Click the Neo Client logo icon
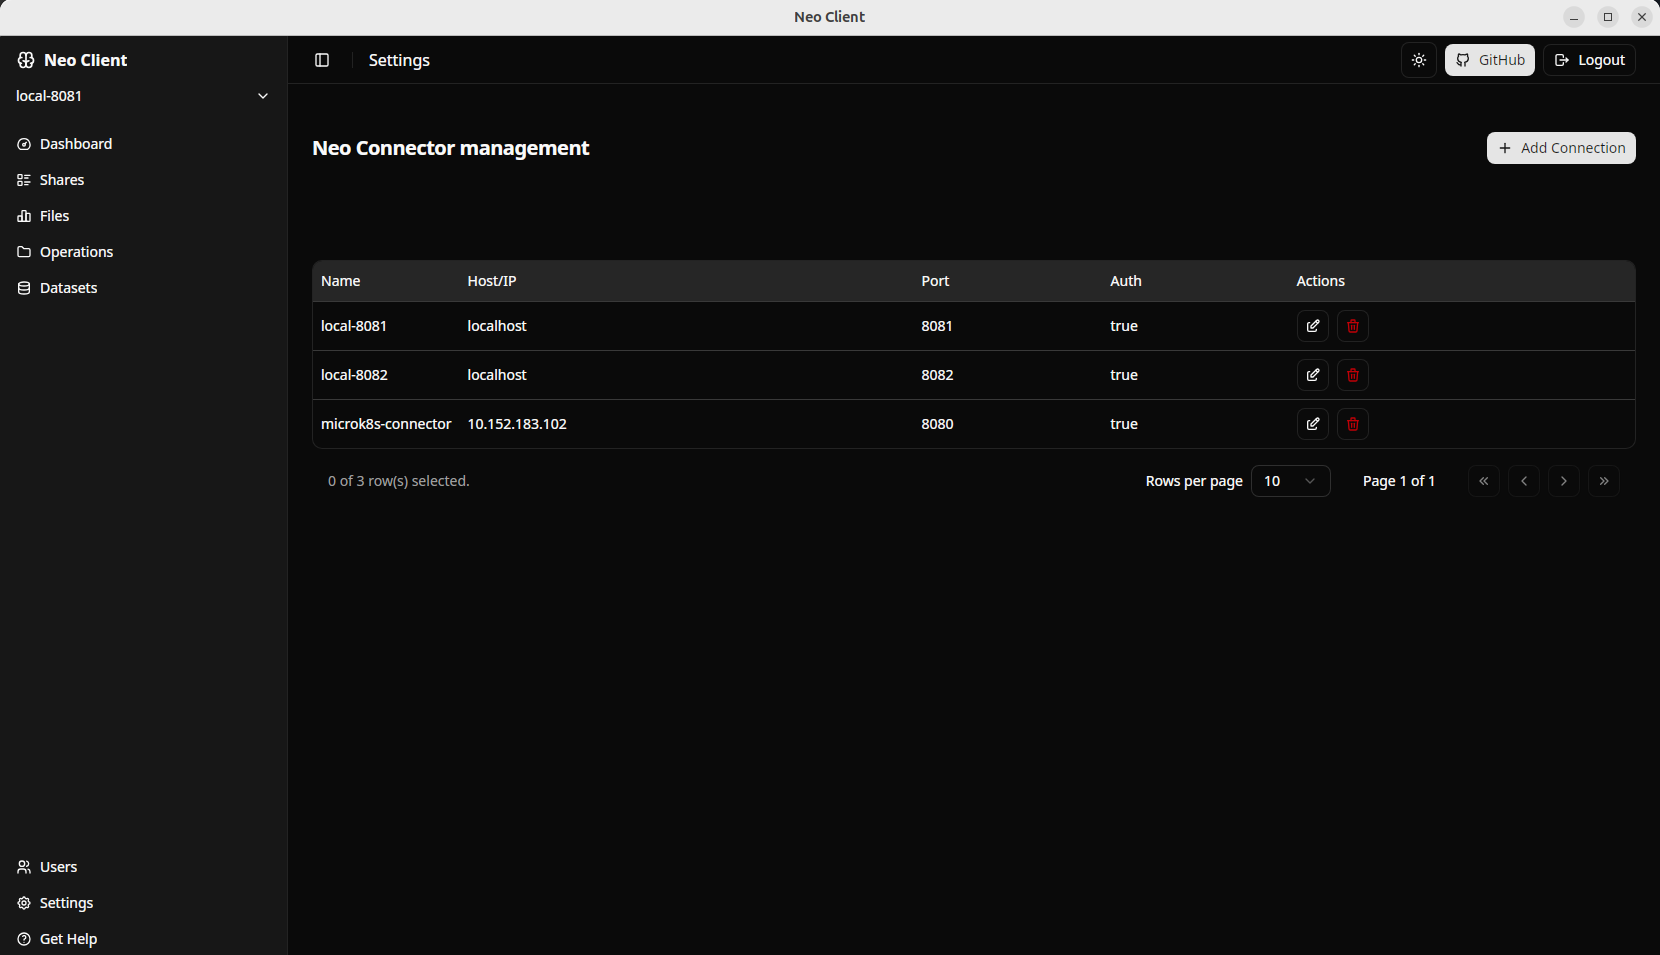Image resolution: width=1660 pixels, height=955 pixels. (26, 59)
